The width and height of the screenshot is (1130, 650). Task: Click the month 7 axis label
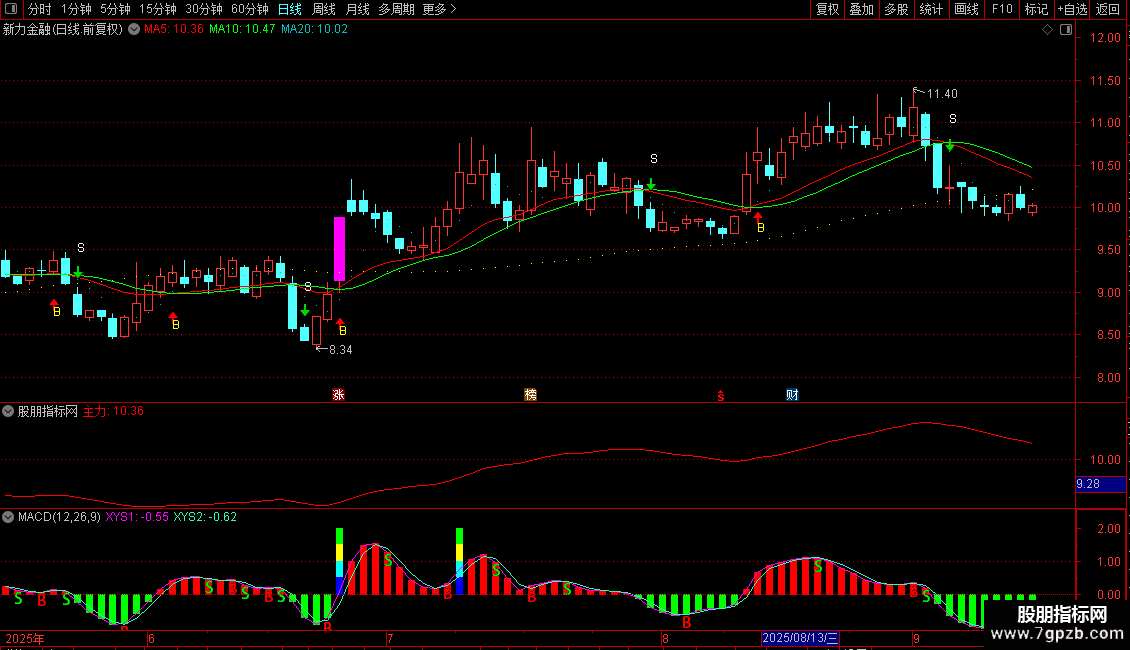390,638
